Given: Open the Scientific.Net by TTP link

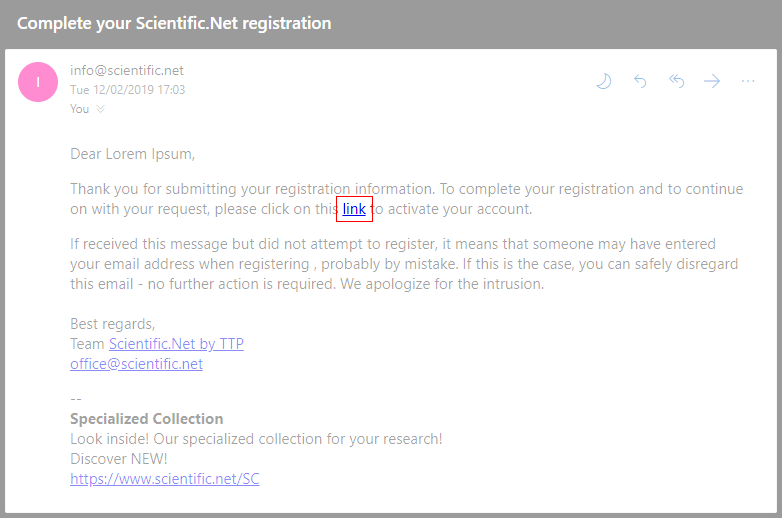Looking at the screenshot, I should (176, 344).
